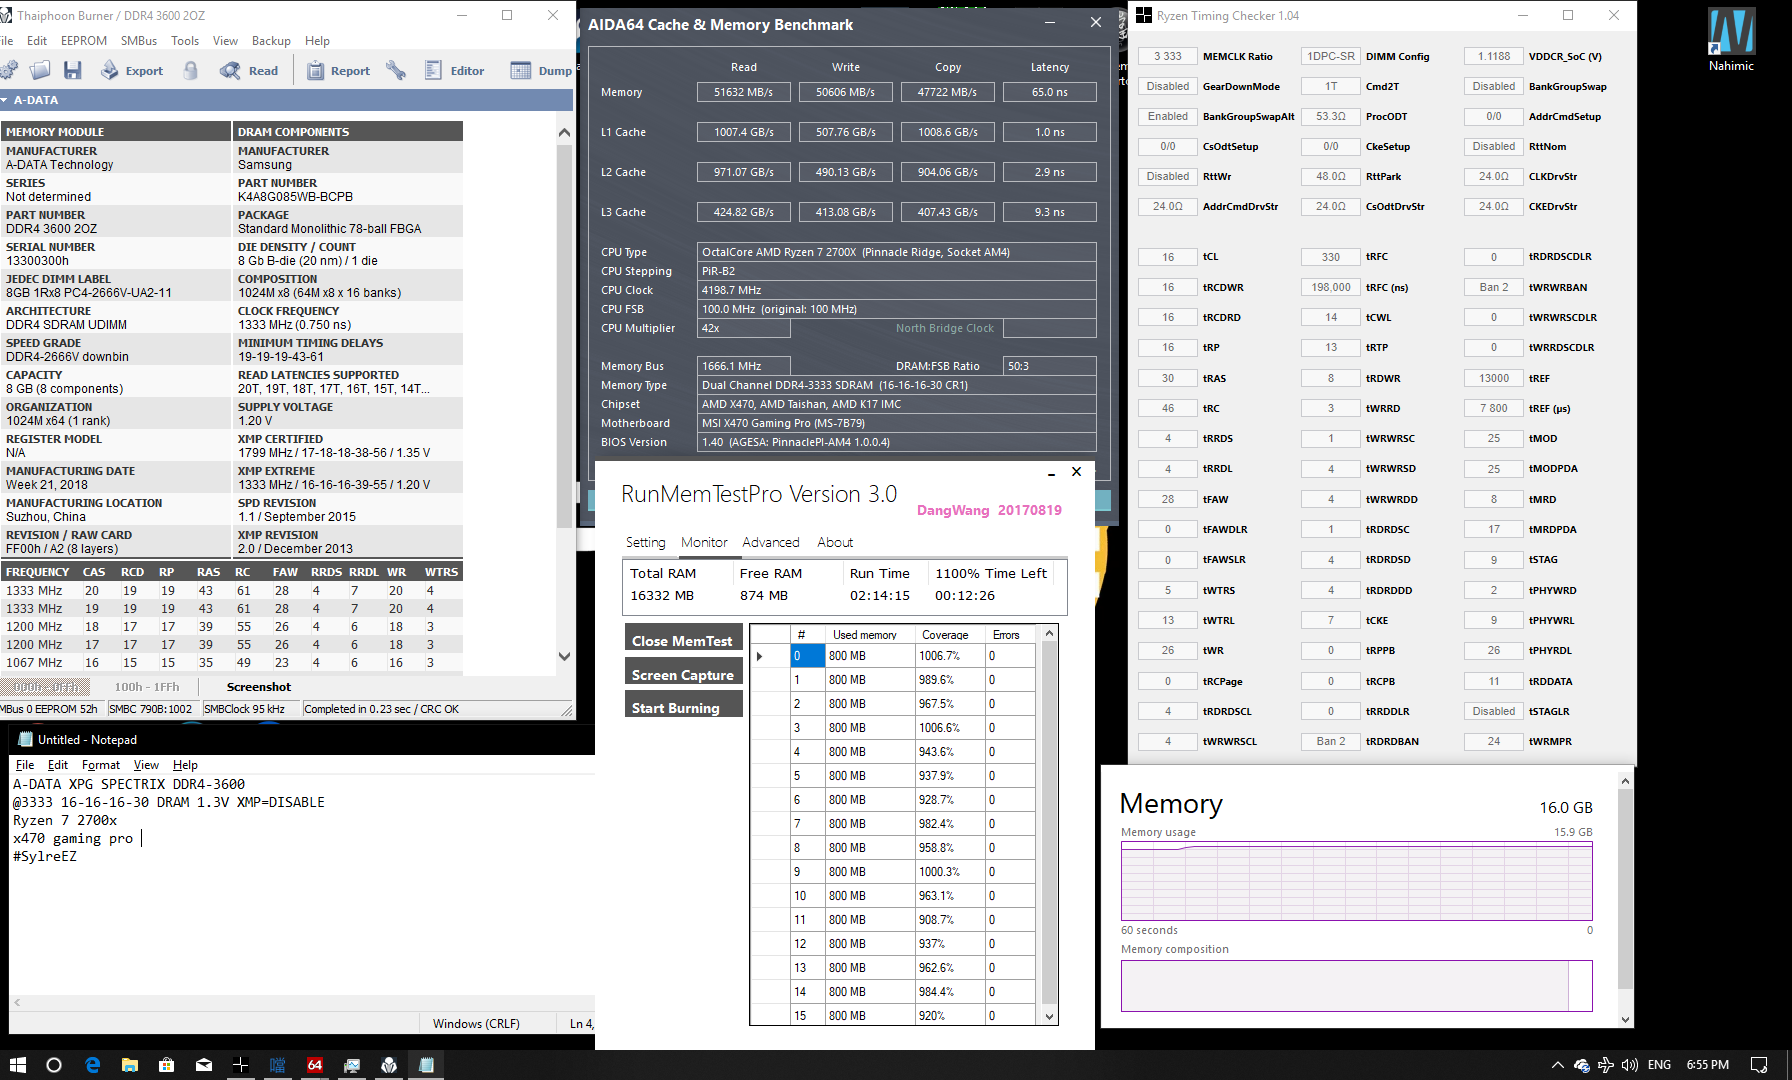Click the Task Manager monitor taskbar icon

352,1065
